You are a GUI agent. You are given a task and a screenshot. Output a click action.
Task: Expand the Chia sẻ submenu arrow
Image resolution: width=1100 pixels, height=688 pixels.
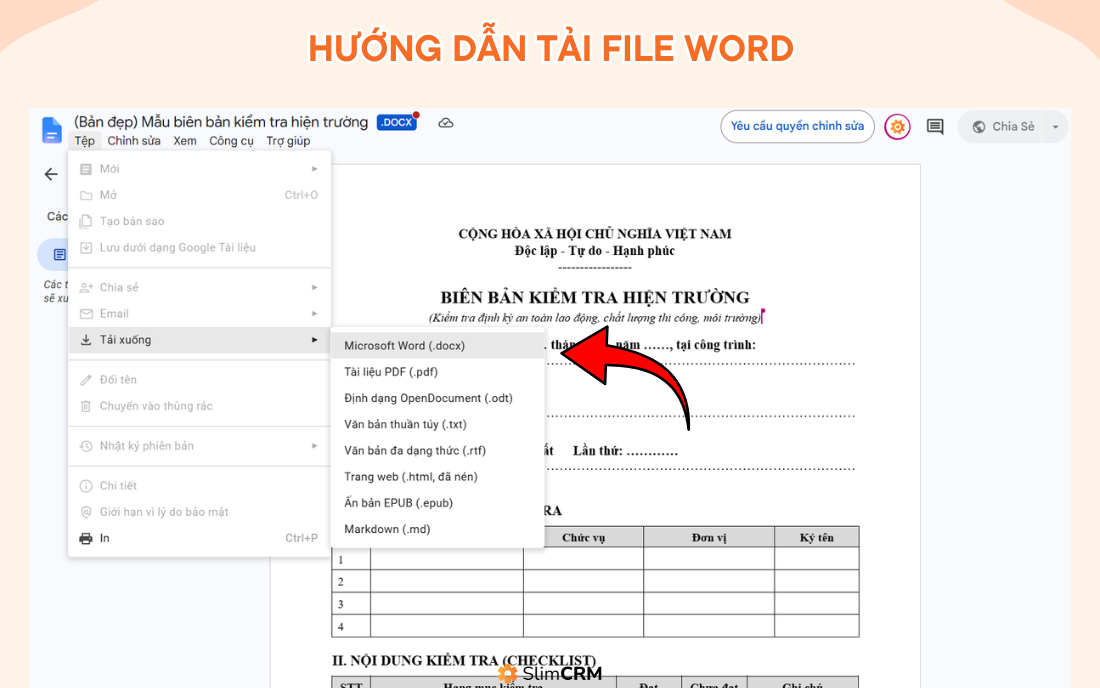314,288
